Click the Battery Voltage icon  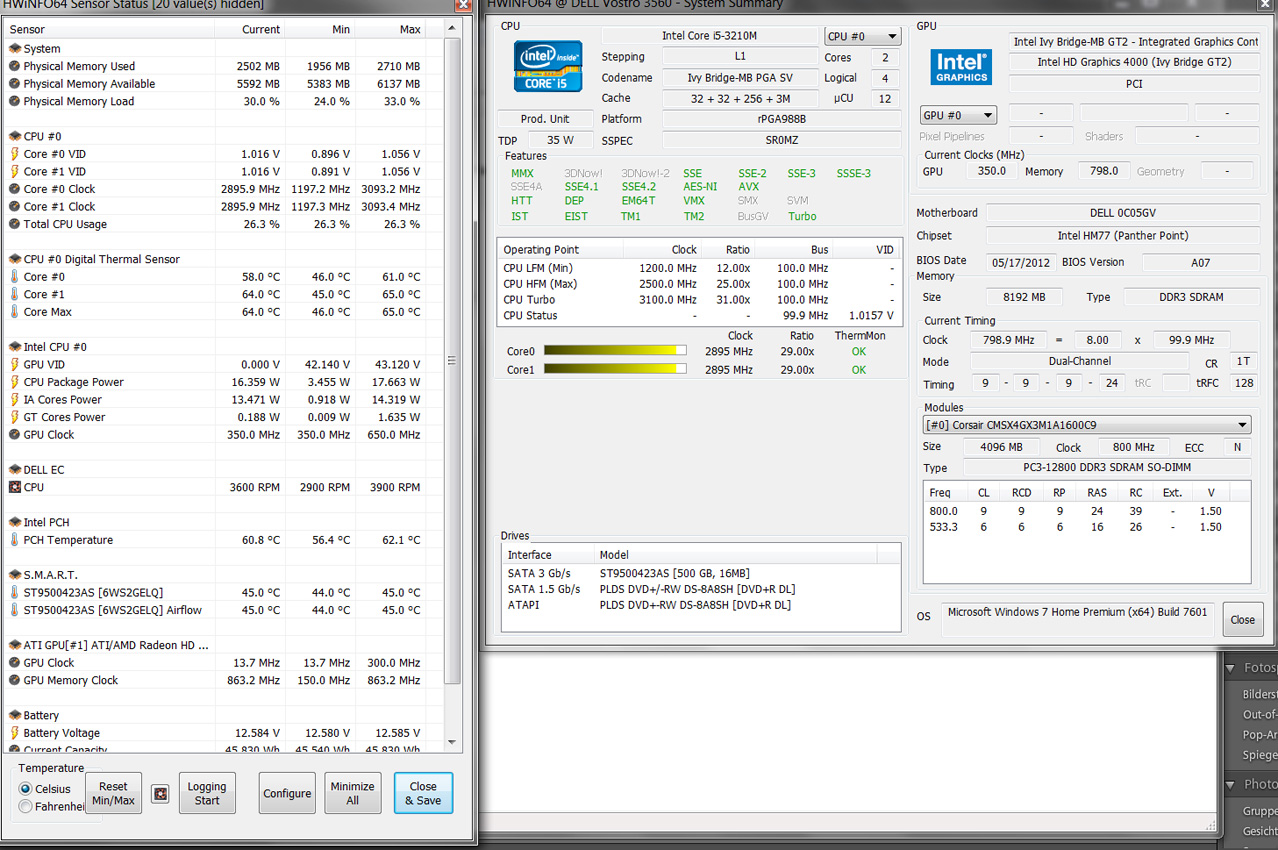click(x=14, y=733)
